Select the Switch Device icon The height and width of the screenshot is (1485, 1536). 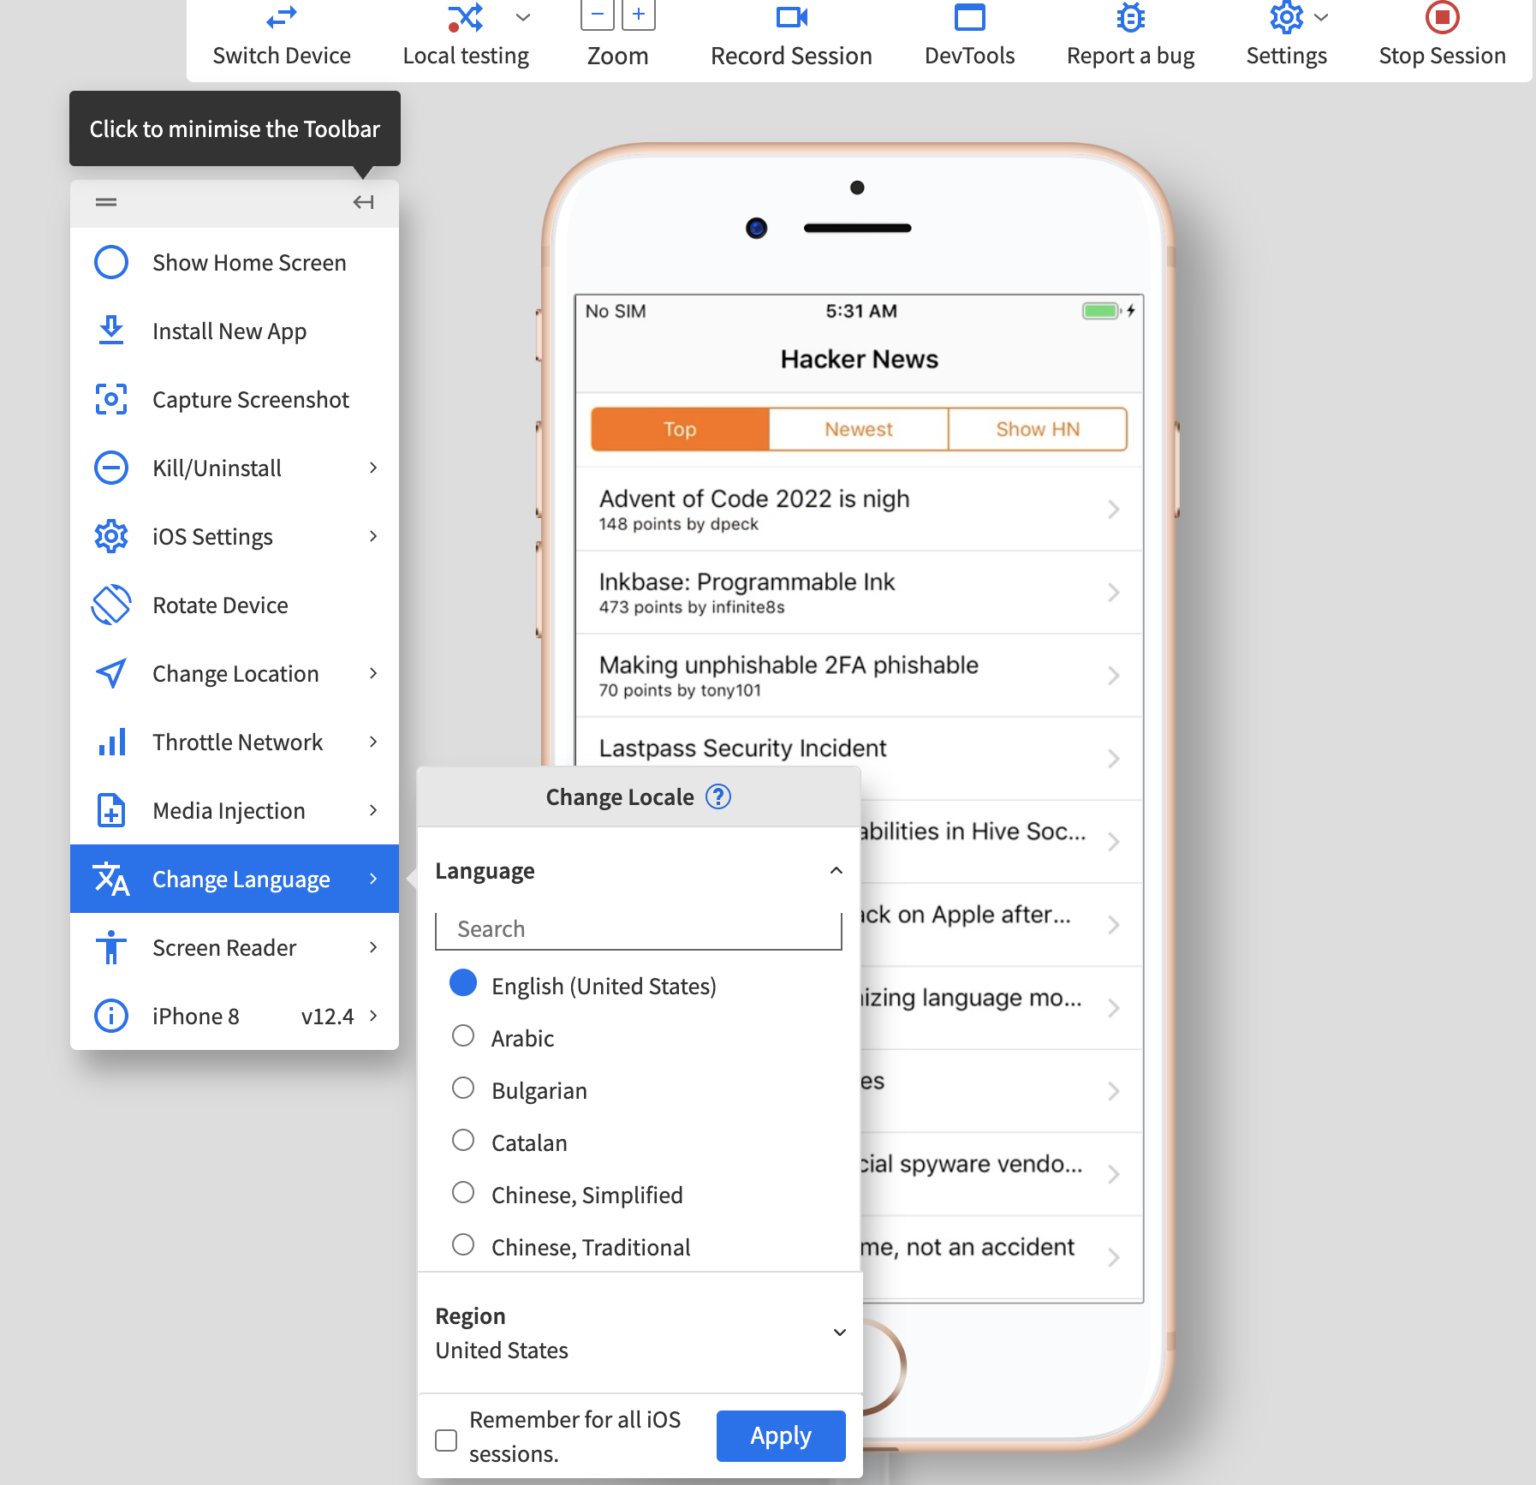[x=281, y=17]
